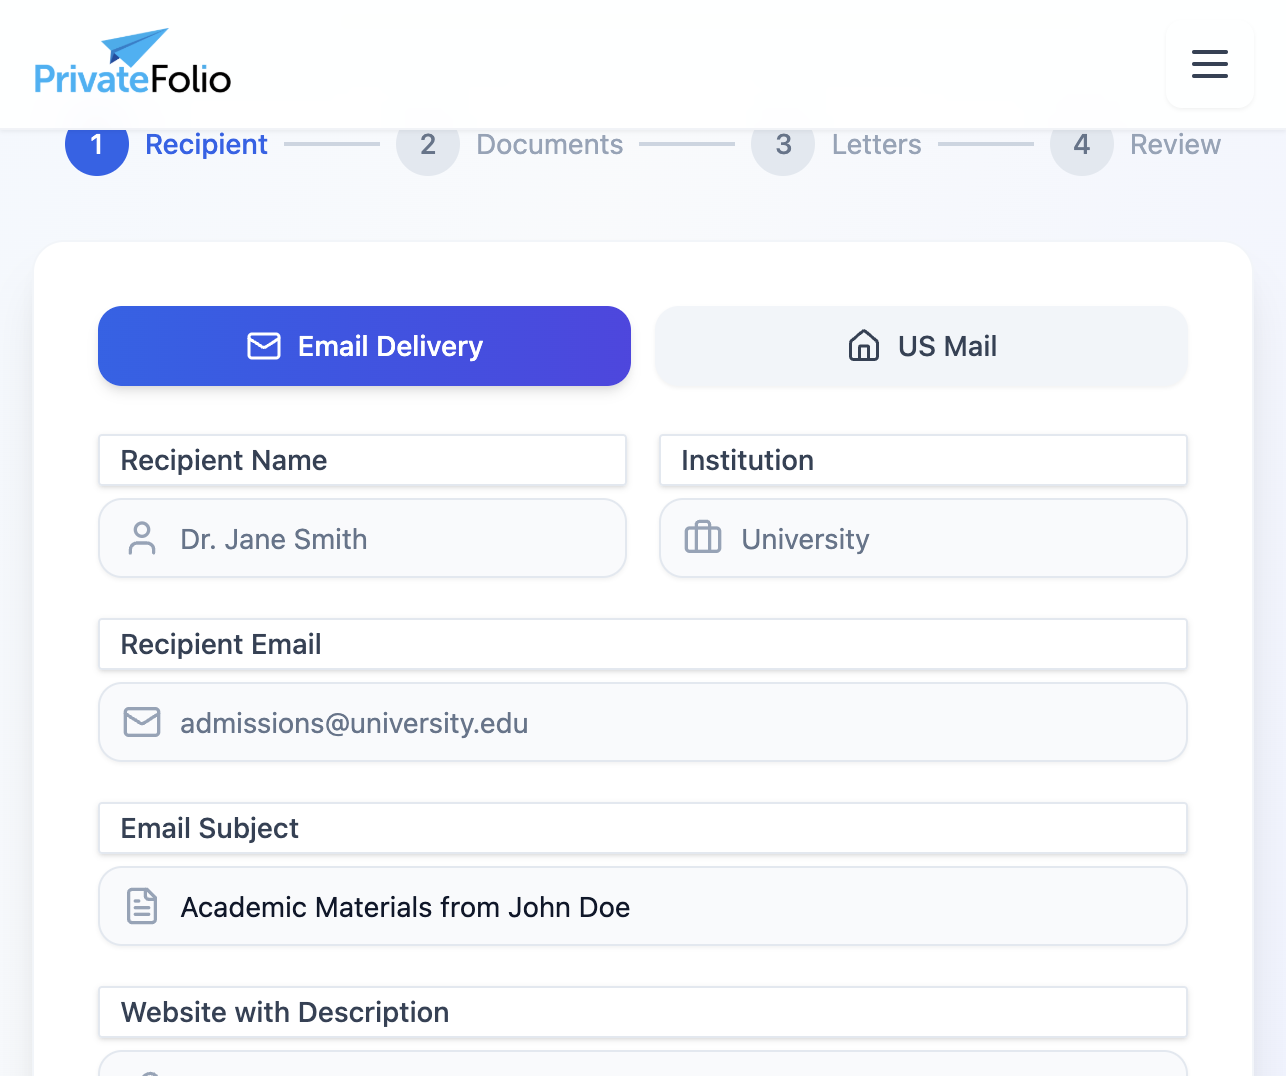Click the Website with Description label
Image resolution: width=1286 pixels, height=1076 pixels.
coord(284,1012)
